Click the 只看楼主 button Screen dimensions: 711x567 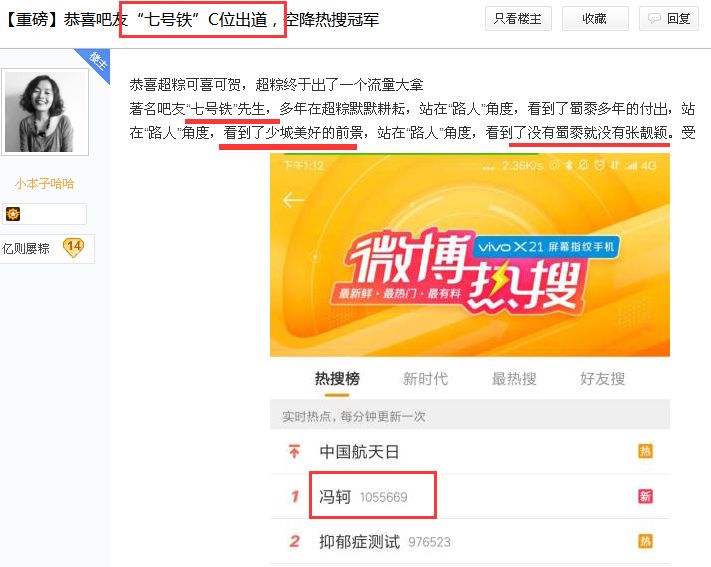click(x=518, y=19)
